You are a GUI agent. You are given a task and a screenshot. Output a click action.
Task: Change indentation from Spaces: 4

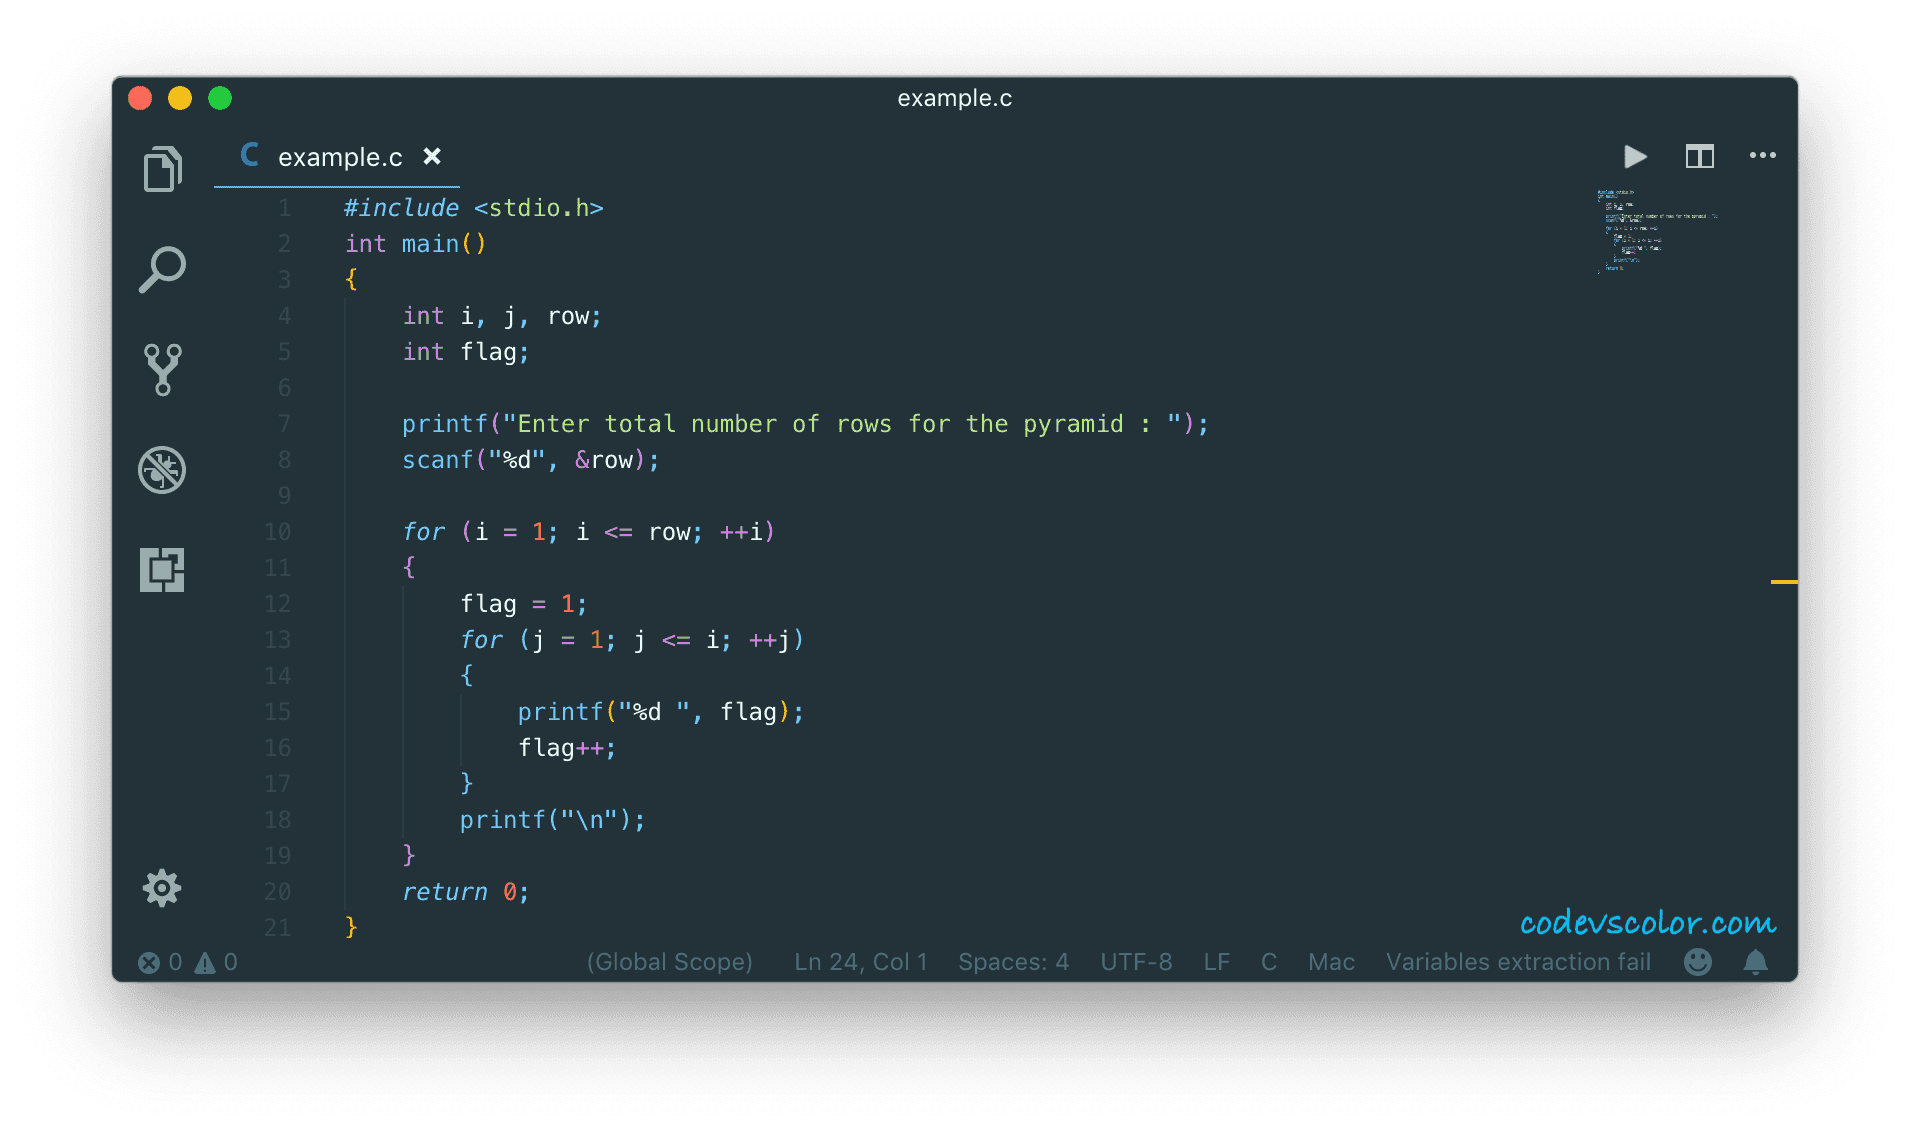tap(1013, 962)
